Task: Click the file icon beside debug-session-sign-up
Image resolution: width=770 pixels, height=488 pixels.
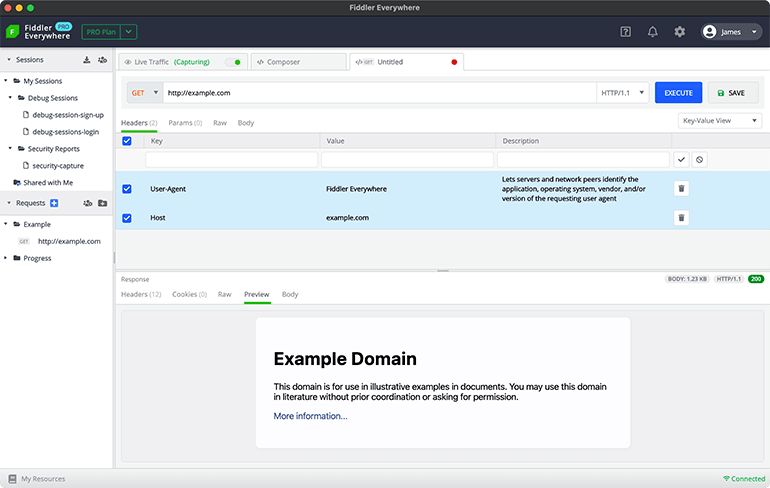Action: (x=26, y=114)
